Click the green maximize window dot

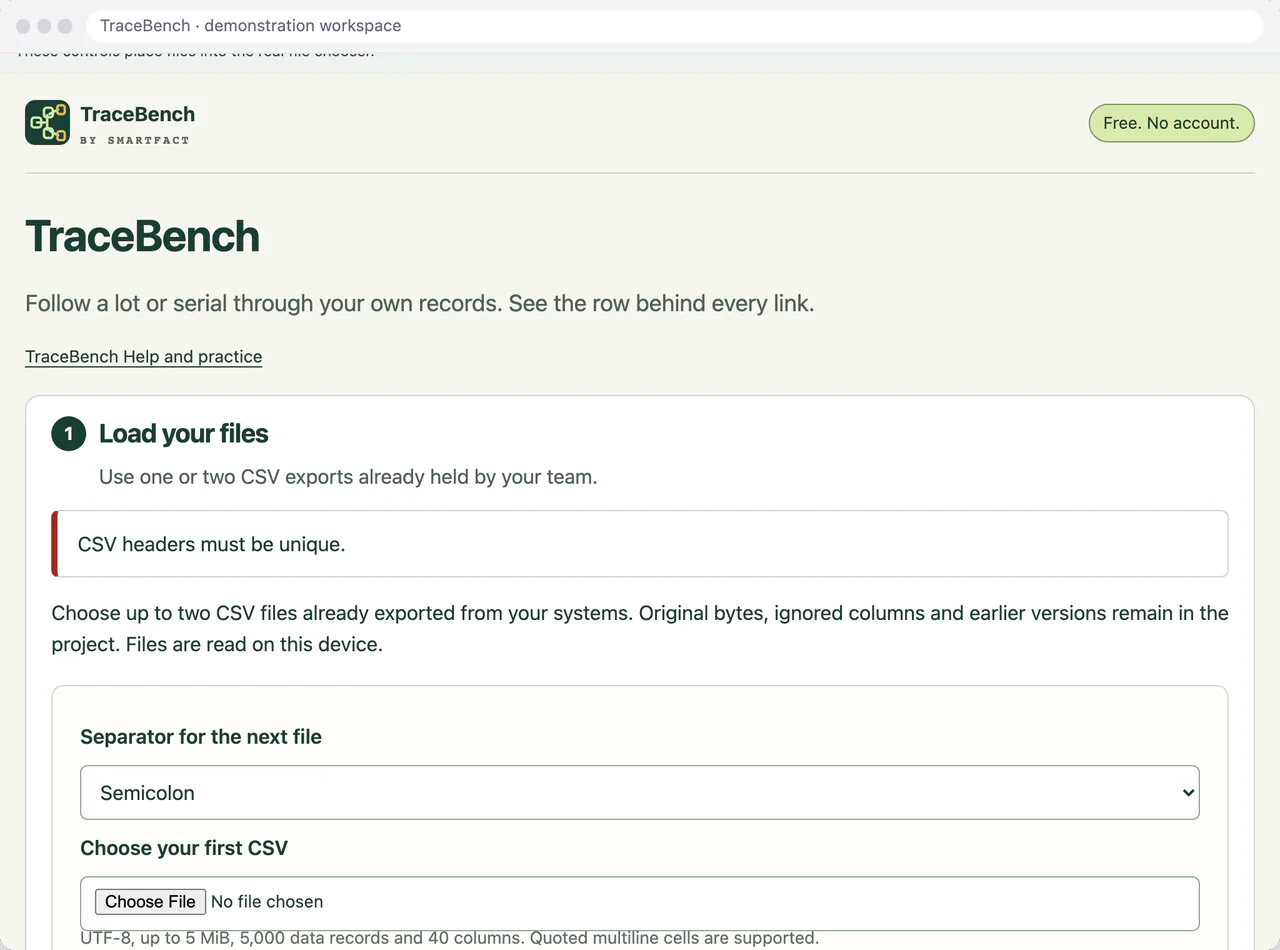tap(65, 26)
